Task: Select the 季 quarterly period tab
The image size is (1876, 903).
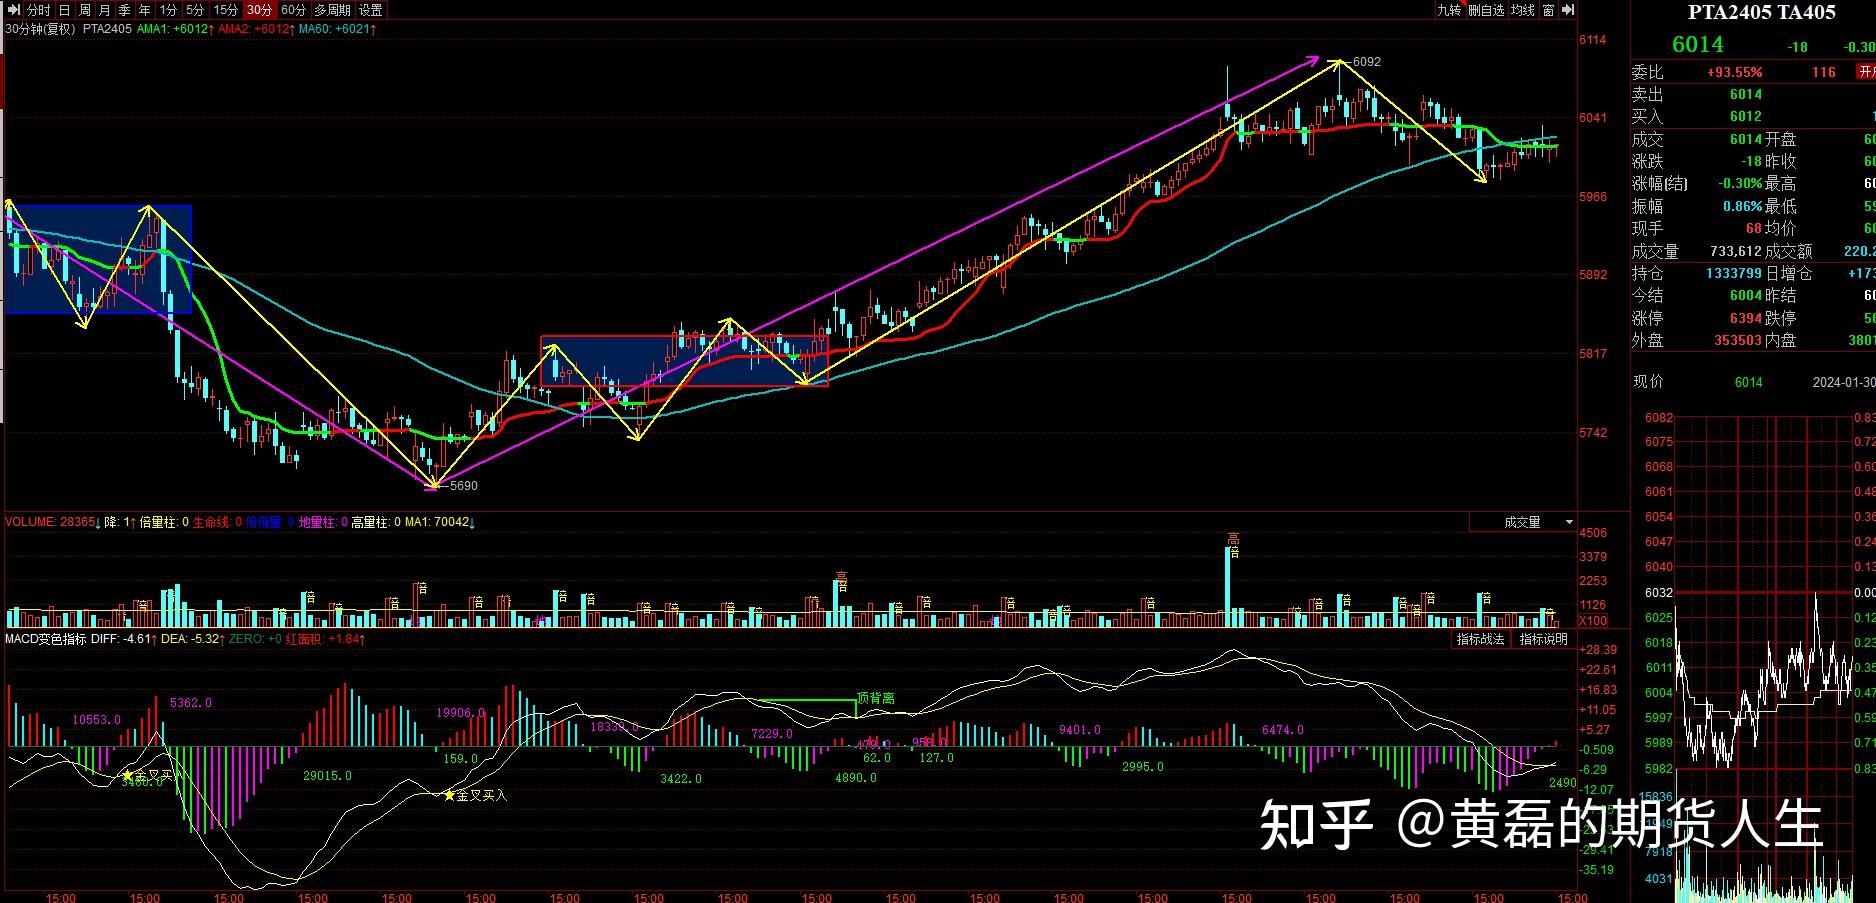Action: click(125, 10)
